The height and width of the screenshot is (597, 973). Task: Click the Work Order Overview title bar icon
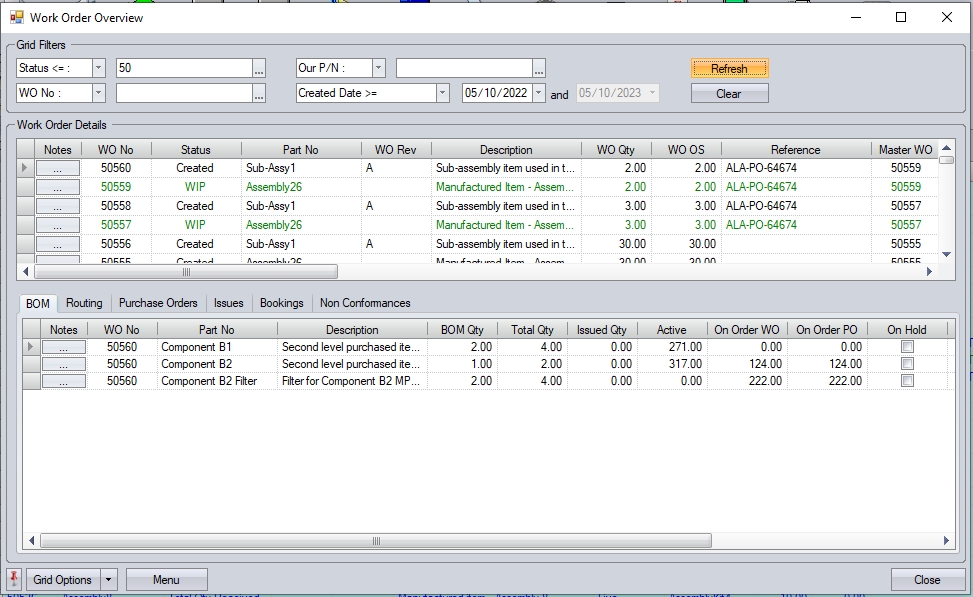[16, 17]
